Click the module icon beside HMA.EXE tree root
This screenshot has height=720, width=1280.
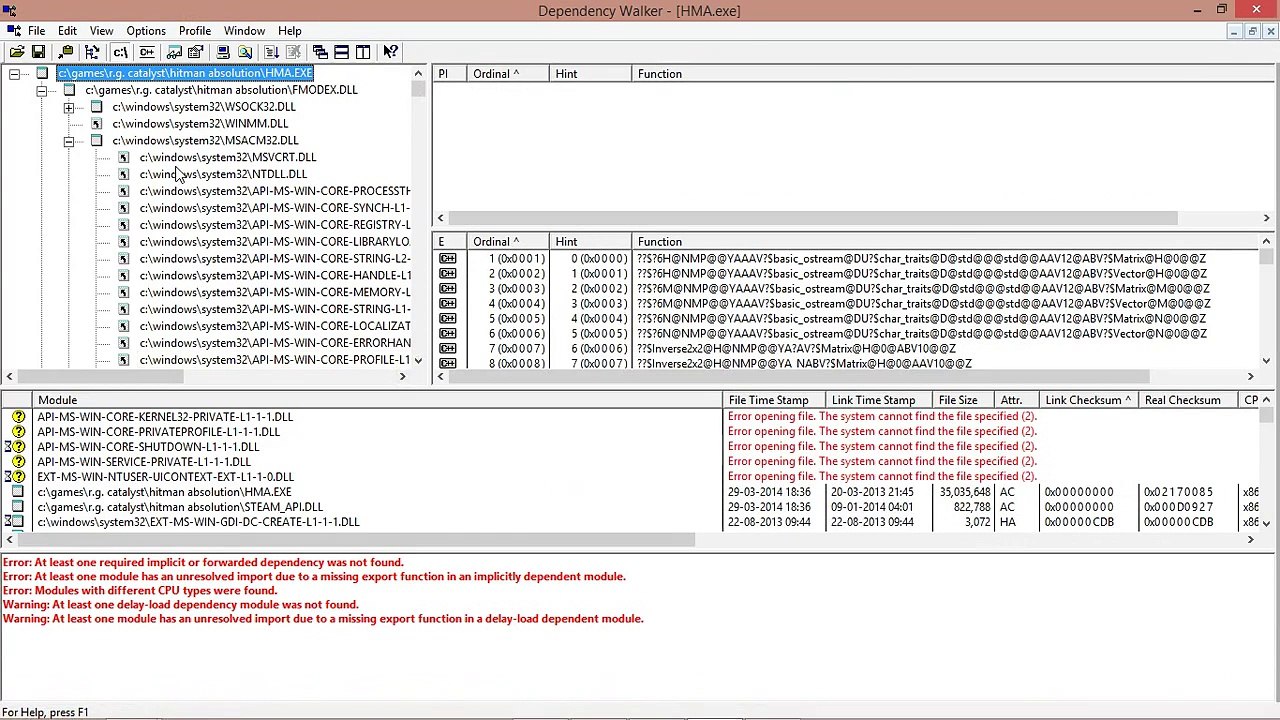tap(42, 73)
